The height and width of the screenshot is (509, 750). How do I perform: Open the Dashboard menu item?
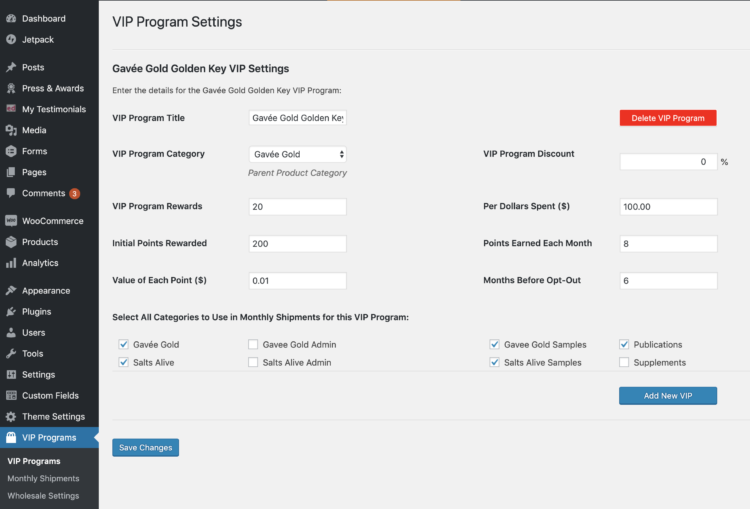coord(49,19)
